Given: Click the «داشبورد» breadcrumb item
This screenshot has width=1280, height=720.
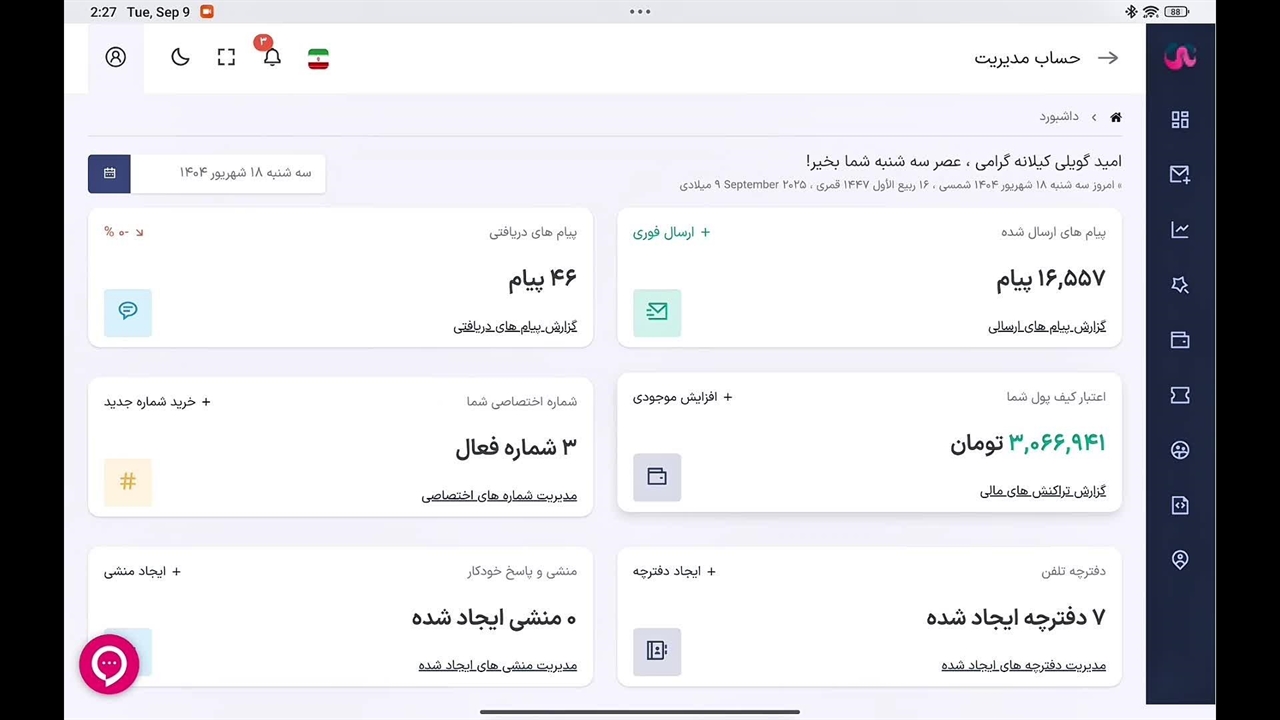Looking at the screenshot, I should point(1059,117).
